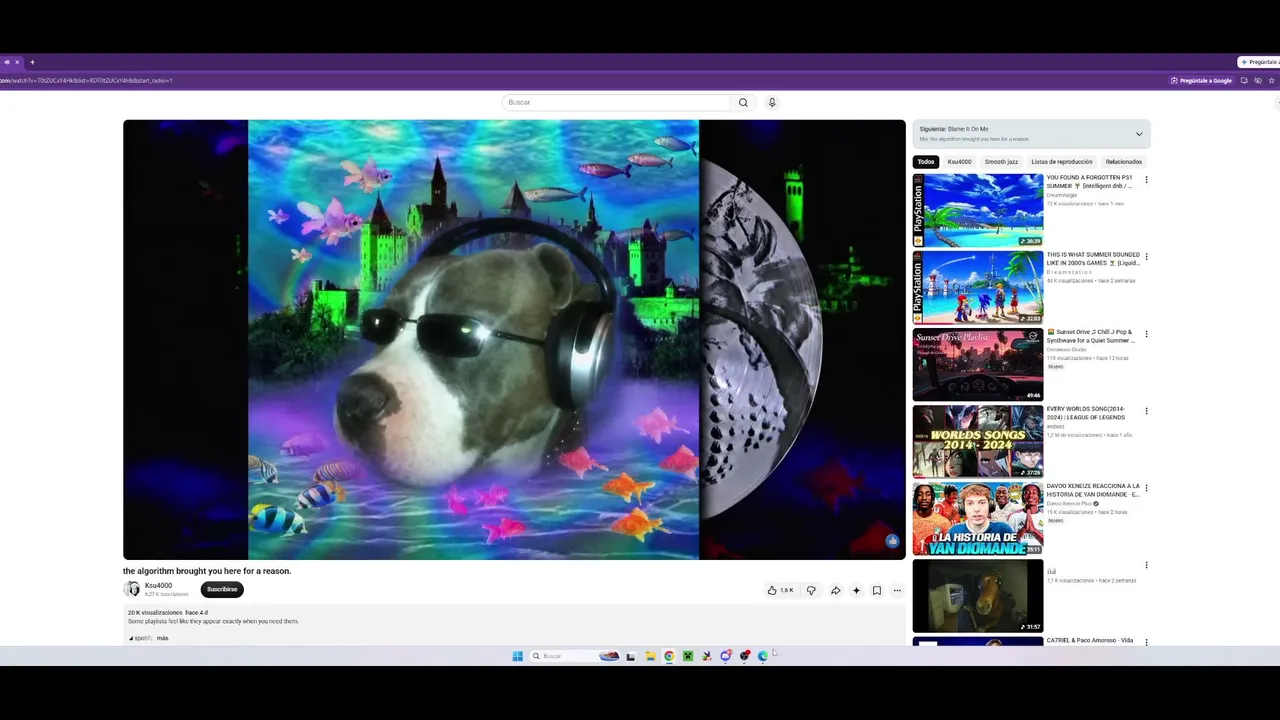Select the Todos filter chip
The height and width of the screenshot is (720, 1280).
pos(926,162)
